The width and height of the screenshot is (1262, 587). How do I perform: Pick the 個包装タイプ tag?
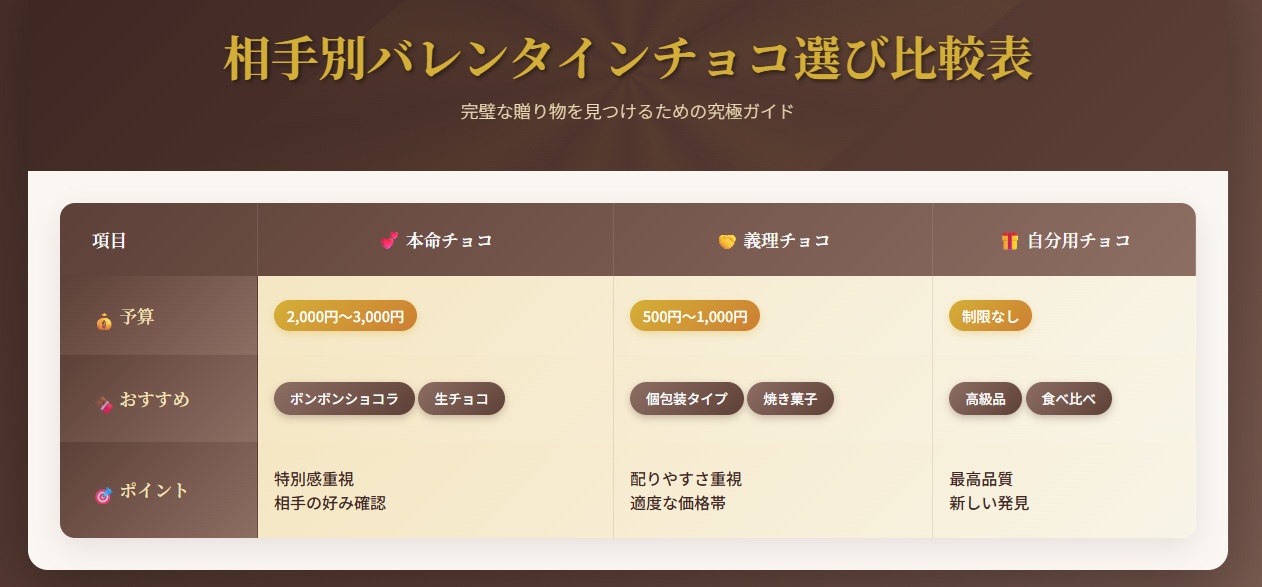coord(686,398)
